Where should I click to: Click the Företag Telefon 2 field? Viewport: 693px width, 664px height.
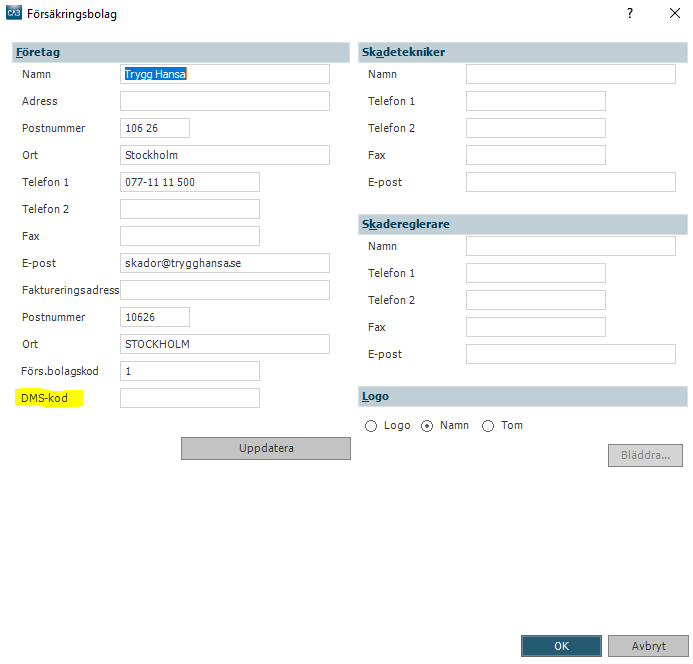point(190,209)
